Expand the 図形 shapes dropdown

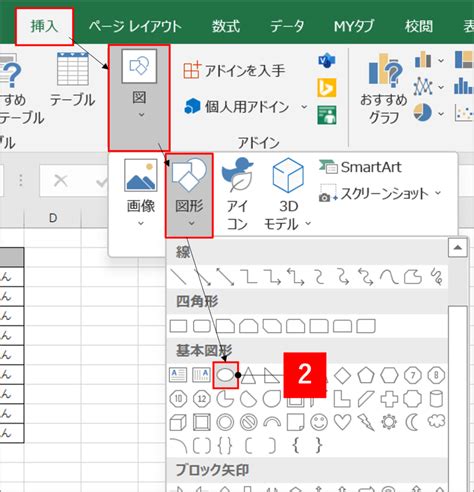[189, 195]
